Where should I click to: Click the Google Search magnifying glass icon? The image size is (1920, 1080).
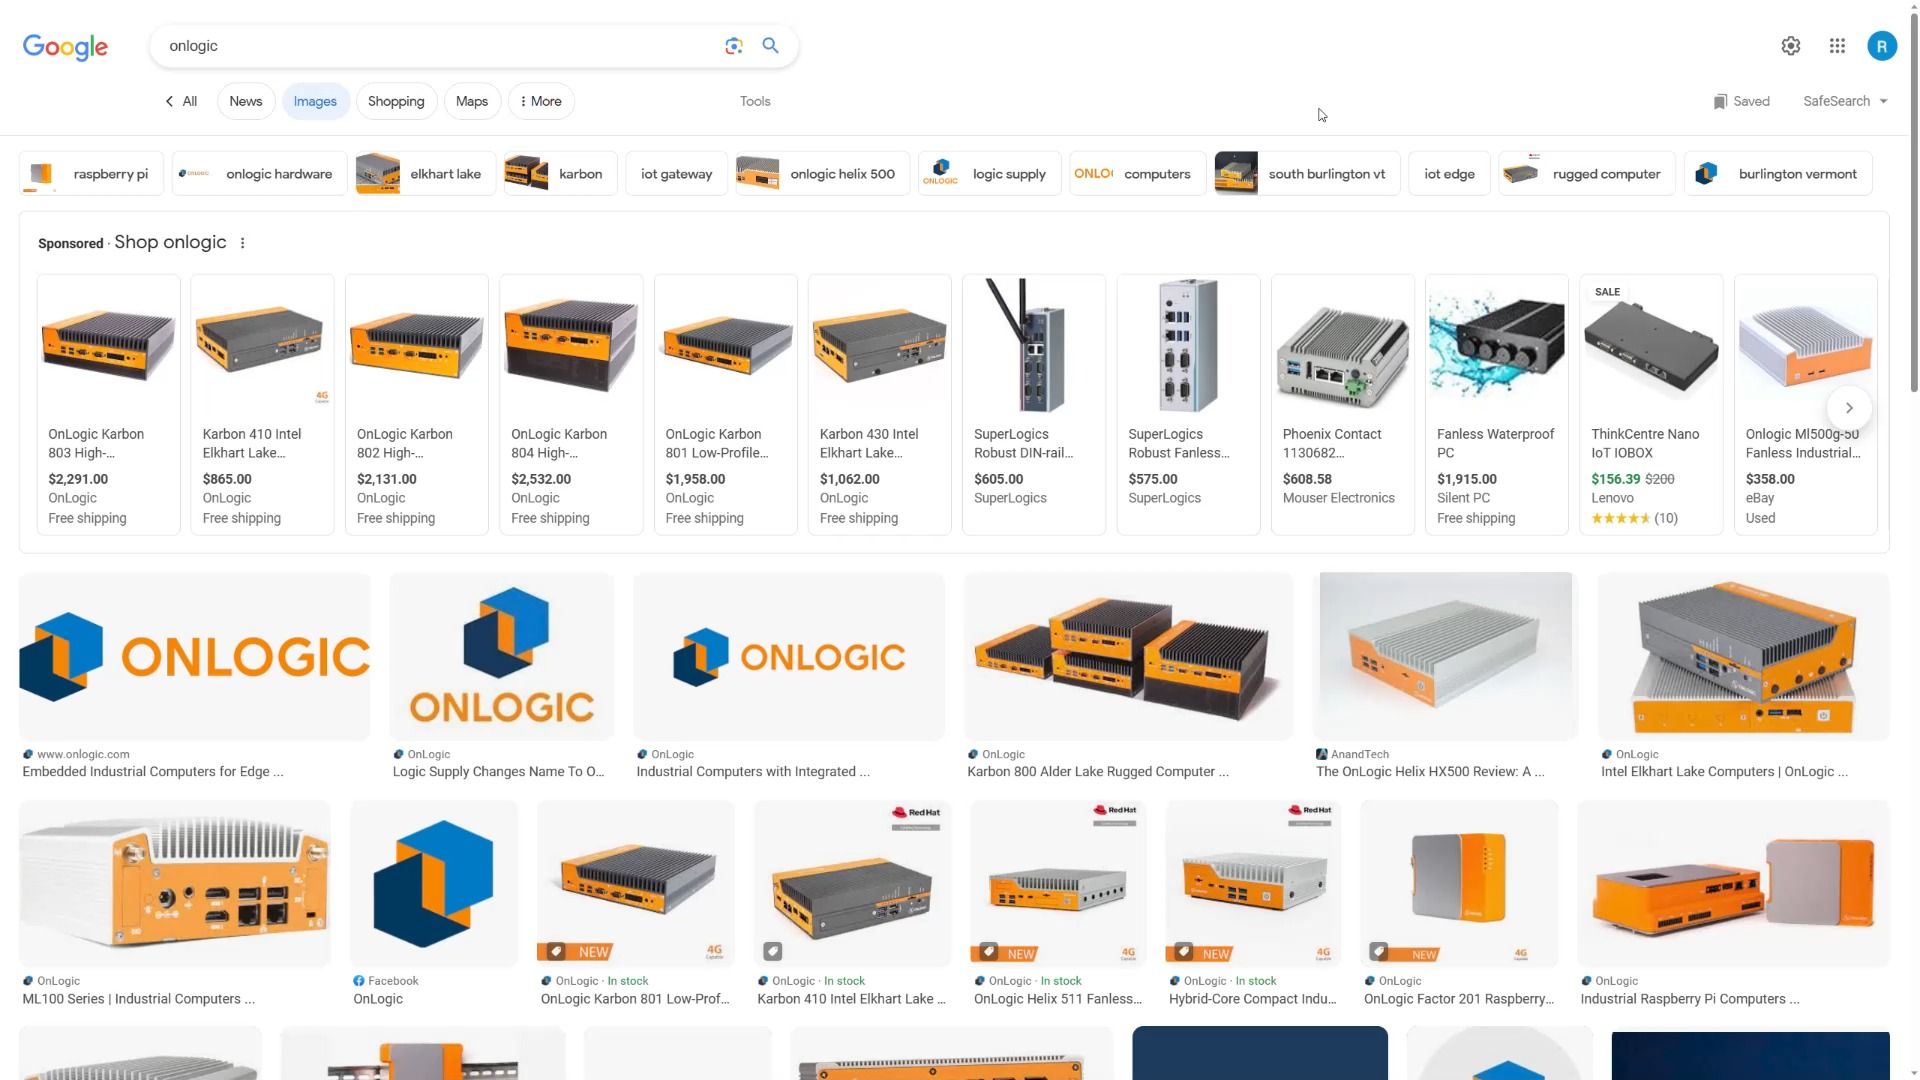tap(770, 45)
